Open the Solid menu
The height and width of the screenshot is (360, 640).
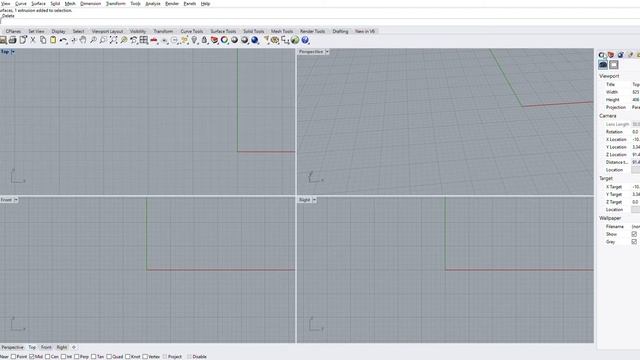point(55,3)
